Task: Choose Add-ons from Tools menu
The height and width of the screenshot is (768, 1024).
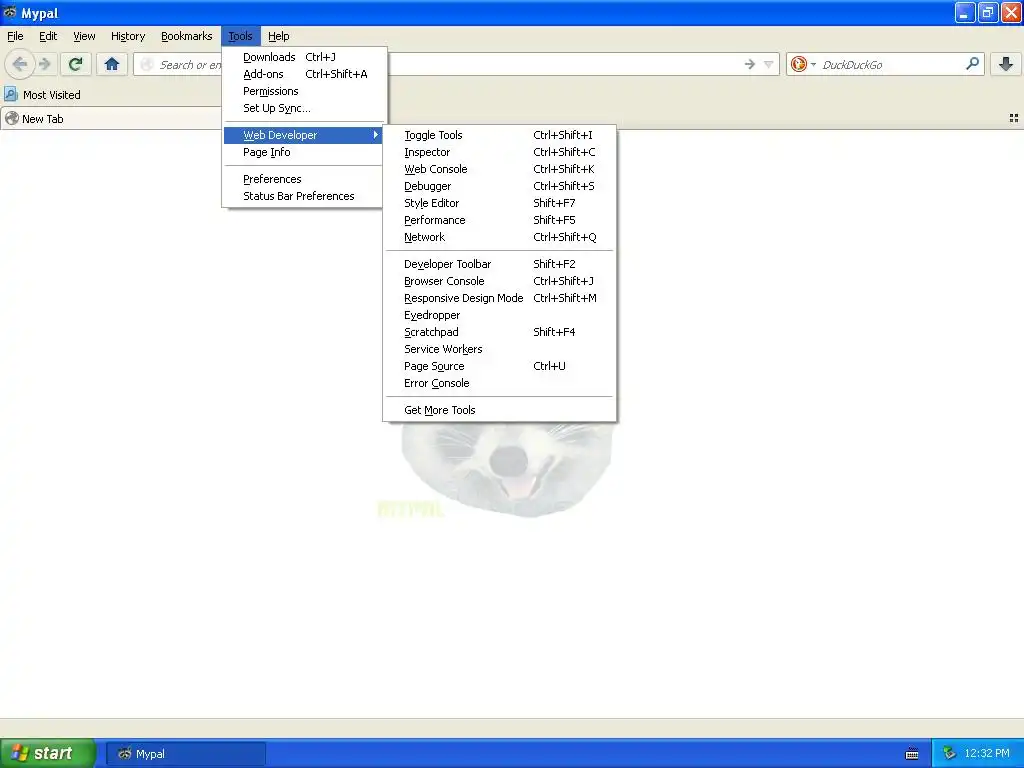Action: tap(304, 74)
